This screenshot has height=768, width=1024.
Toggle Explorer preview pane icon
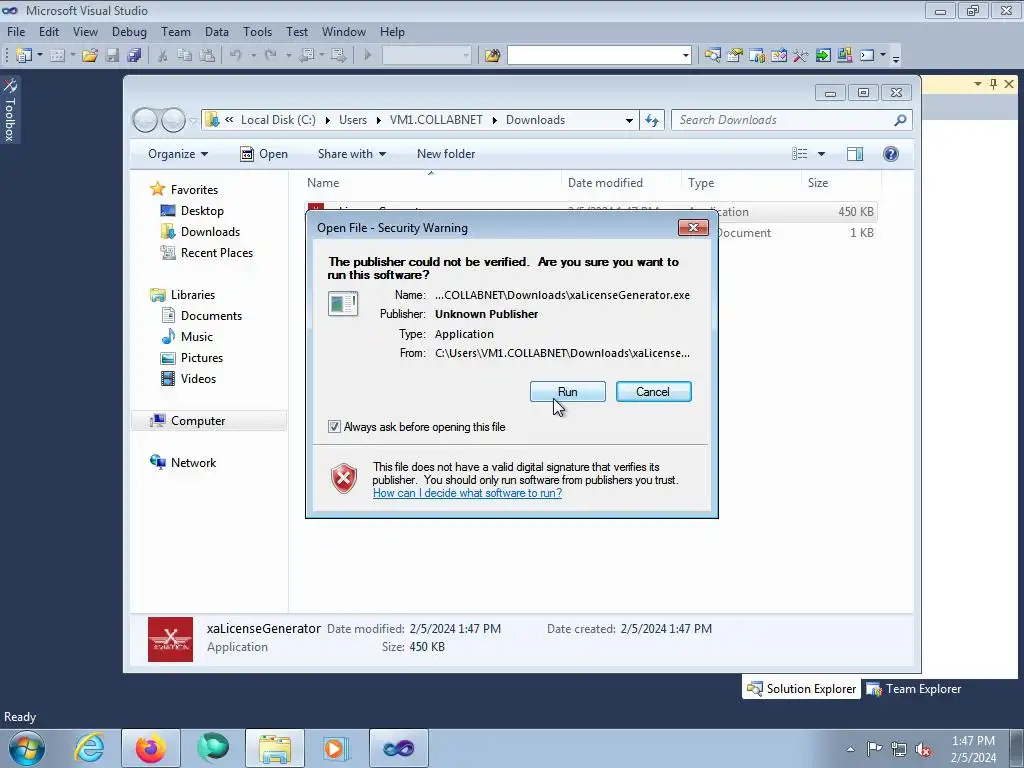click(855, 154)
